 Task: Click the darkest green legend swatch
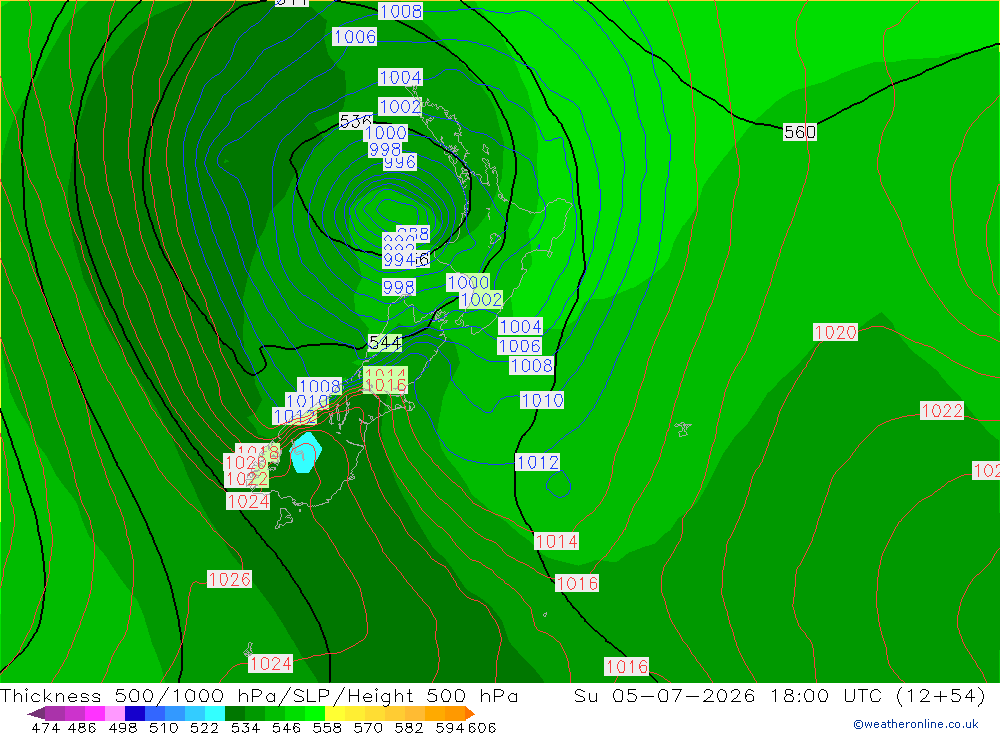[x=235, y=713]
